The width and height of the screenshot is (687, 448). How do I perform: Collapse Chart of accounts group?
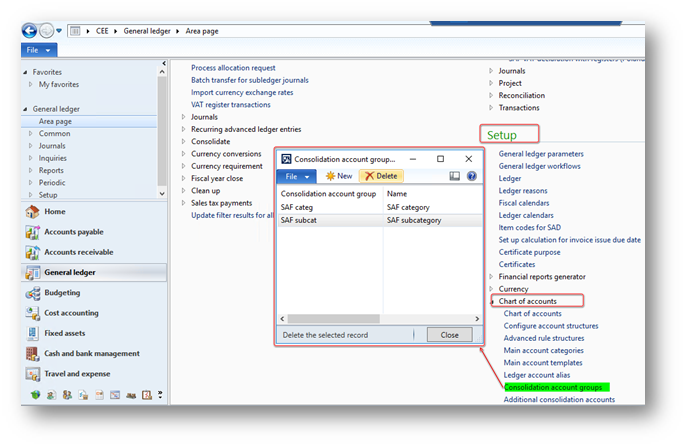[492, 302]
